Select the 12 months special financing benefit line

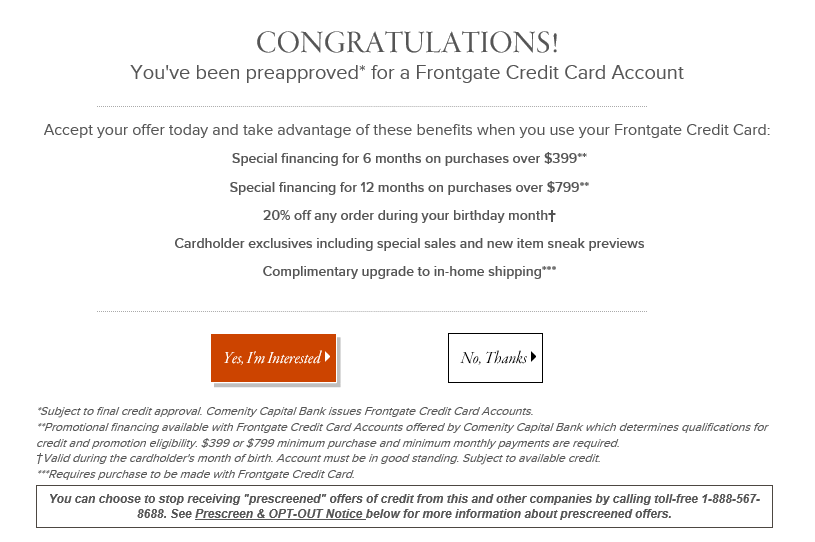pyautogui.click(x=409, y=187)
